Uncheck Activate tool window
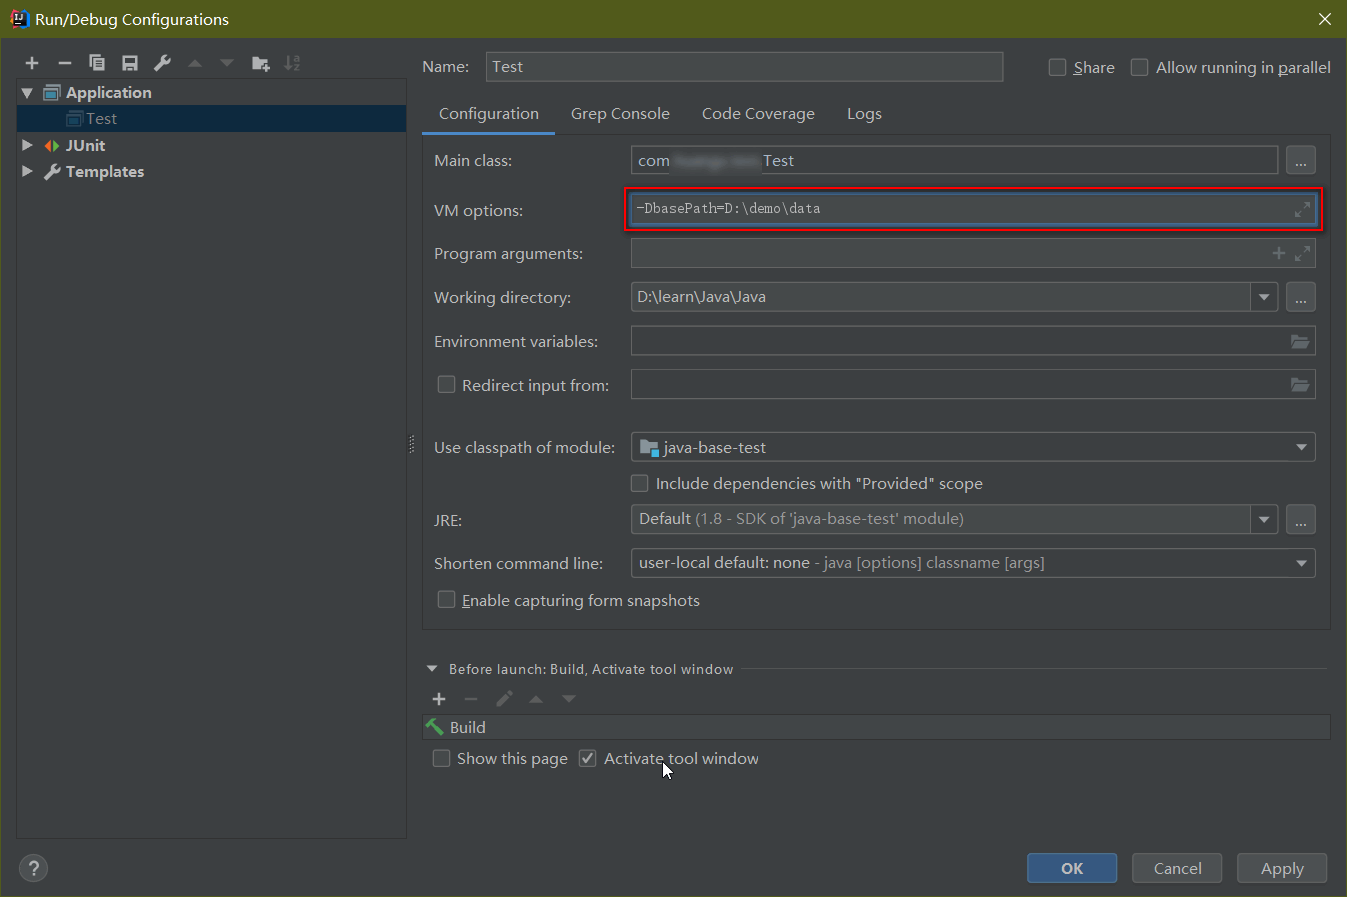The width and height of the screenshot is (1347, 897). tap(588, 758)
